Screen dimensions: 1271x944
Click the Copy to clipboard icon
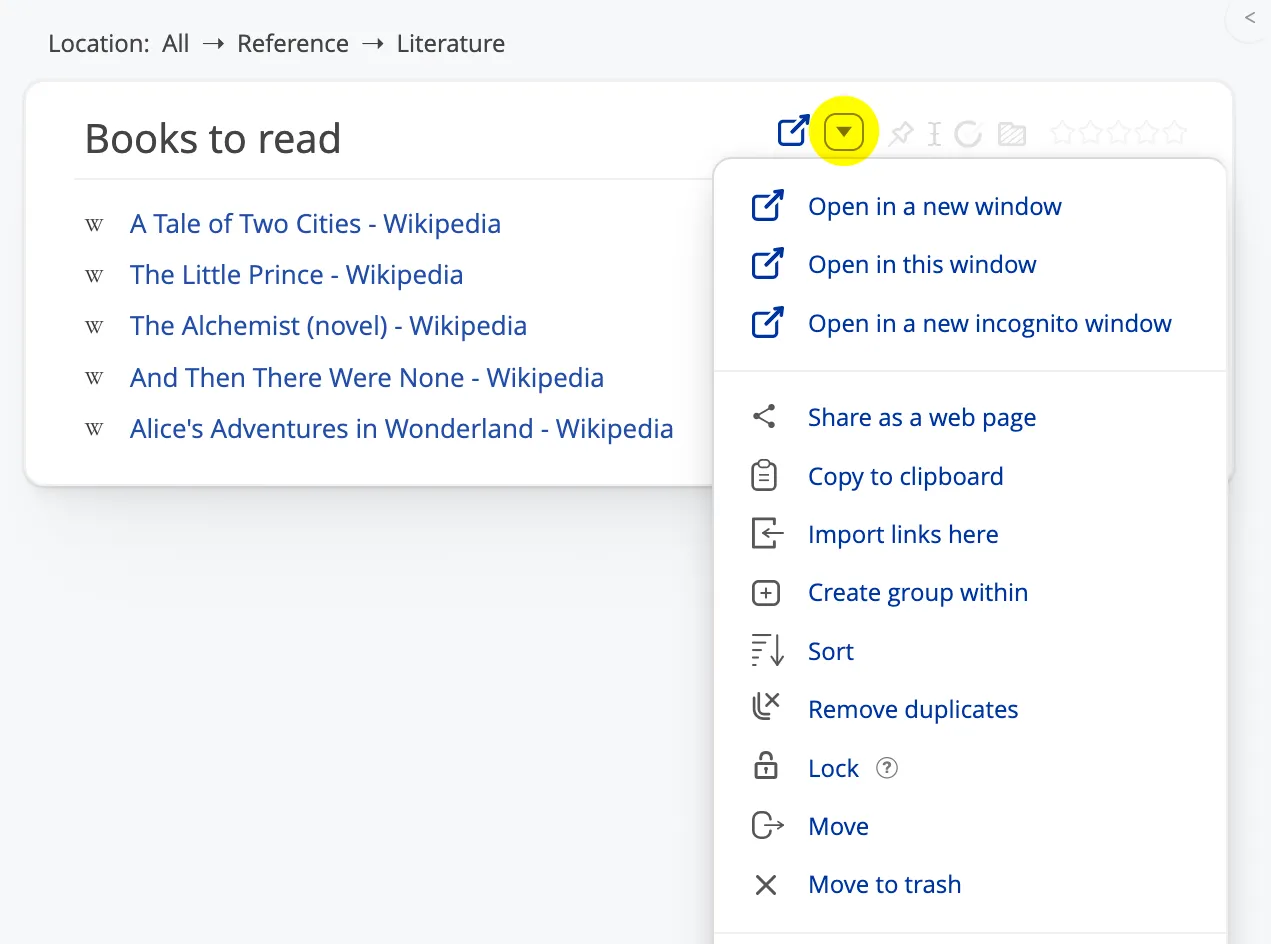[x=765, y=476]
